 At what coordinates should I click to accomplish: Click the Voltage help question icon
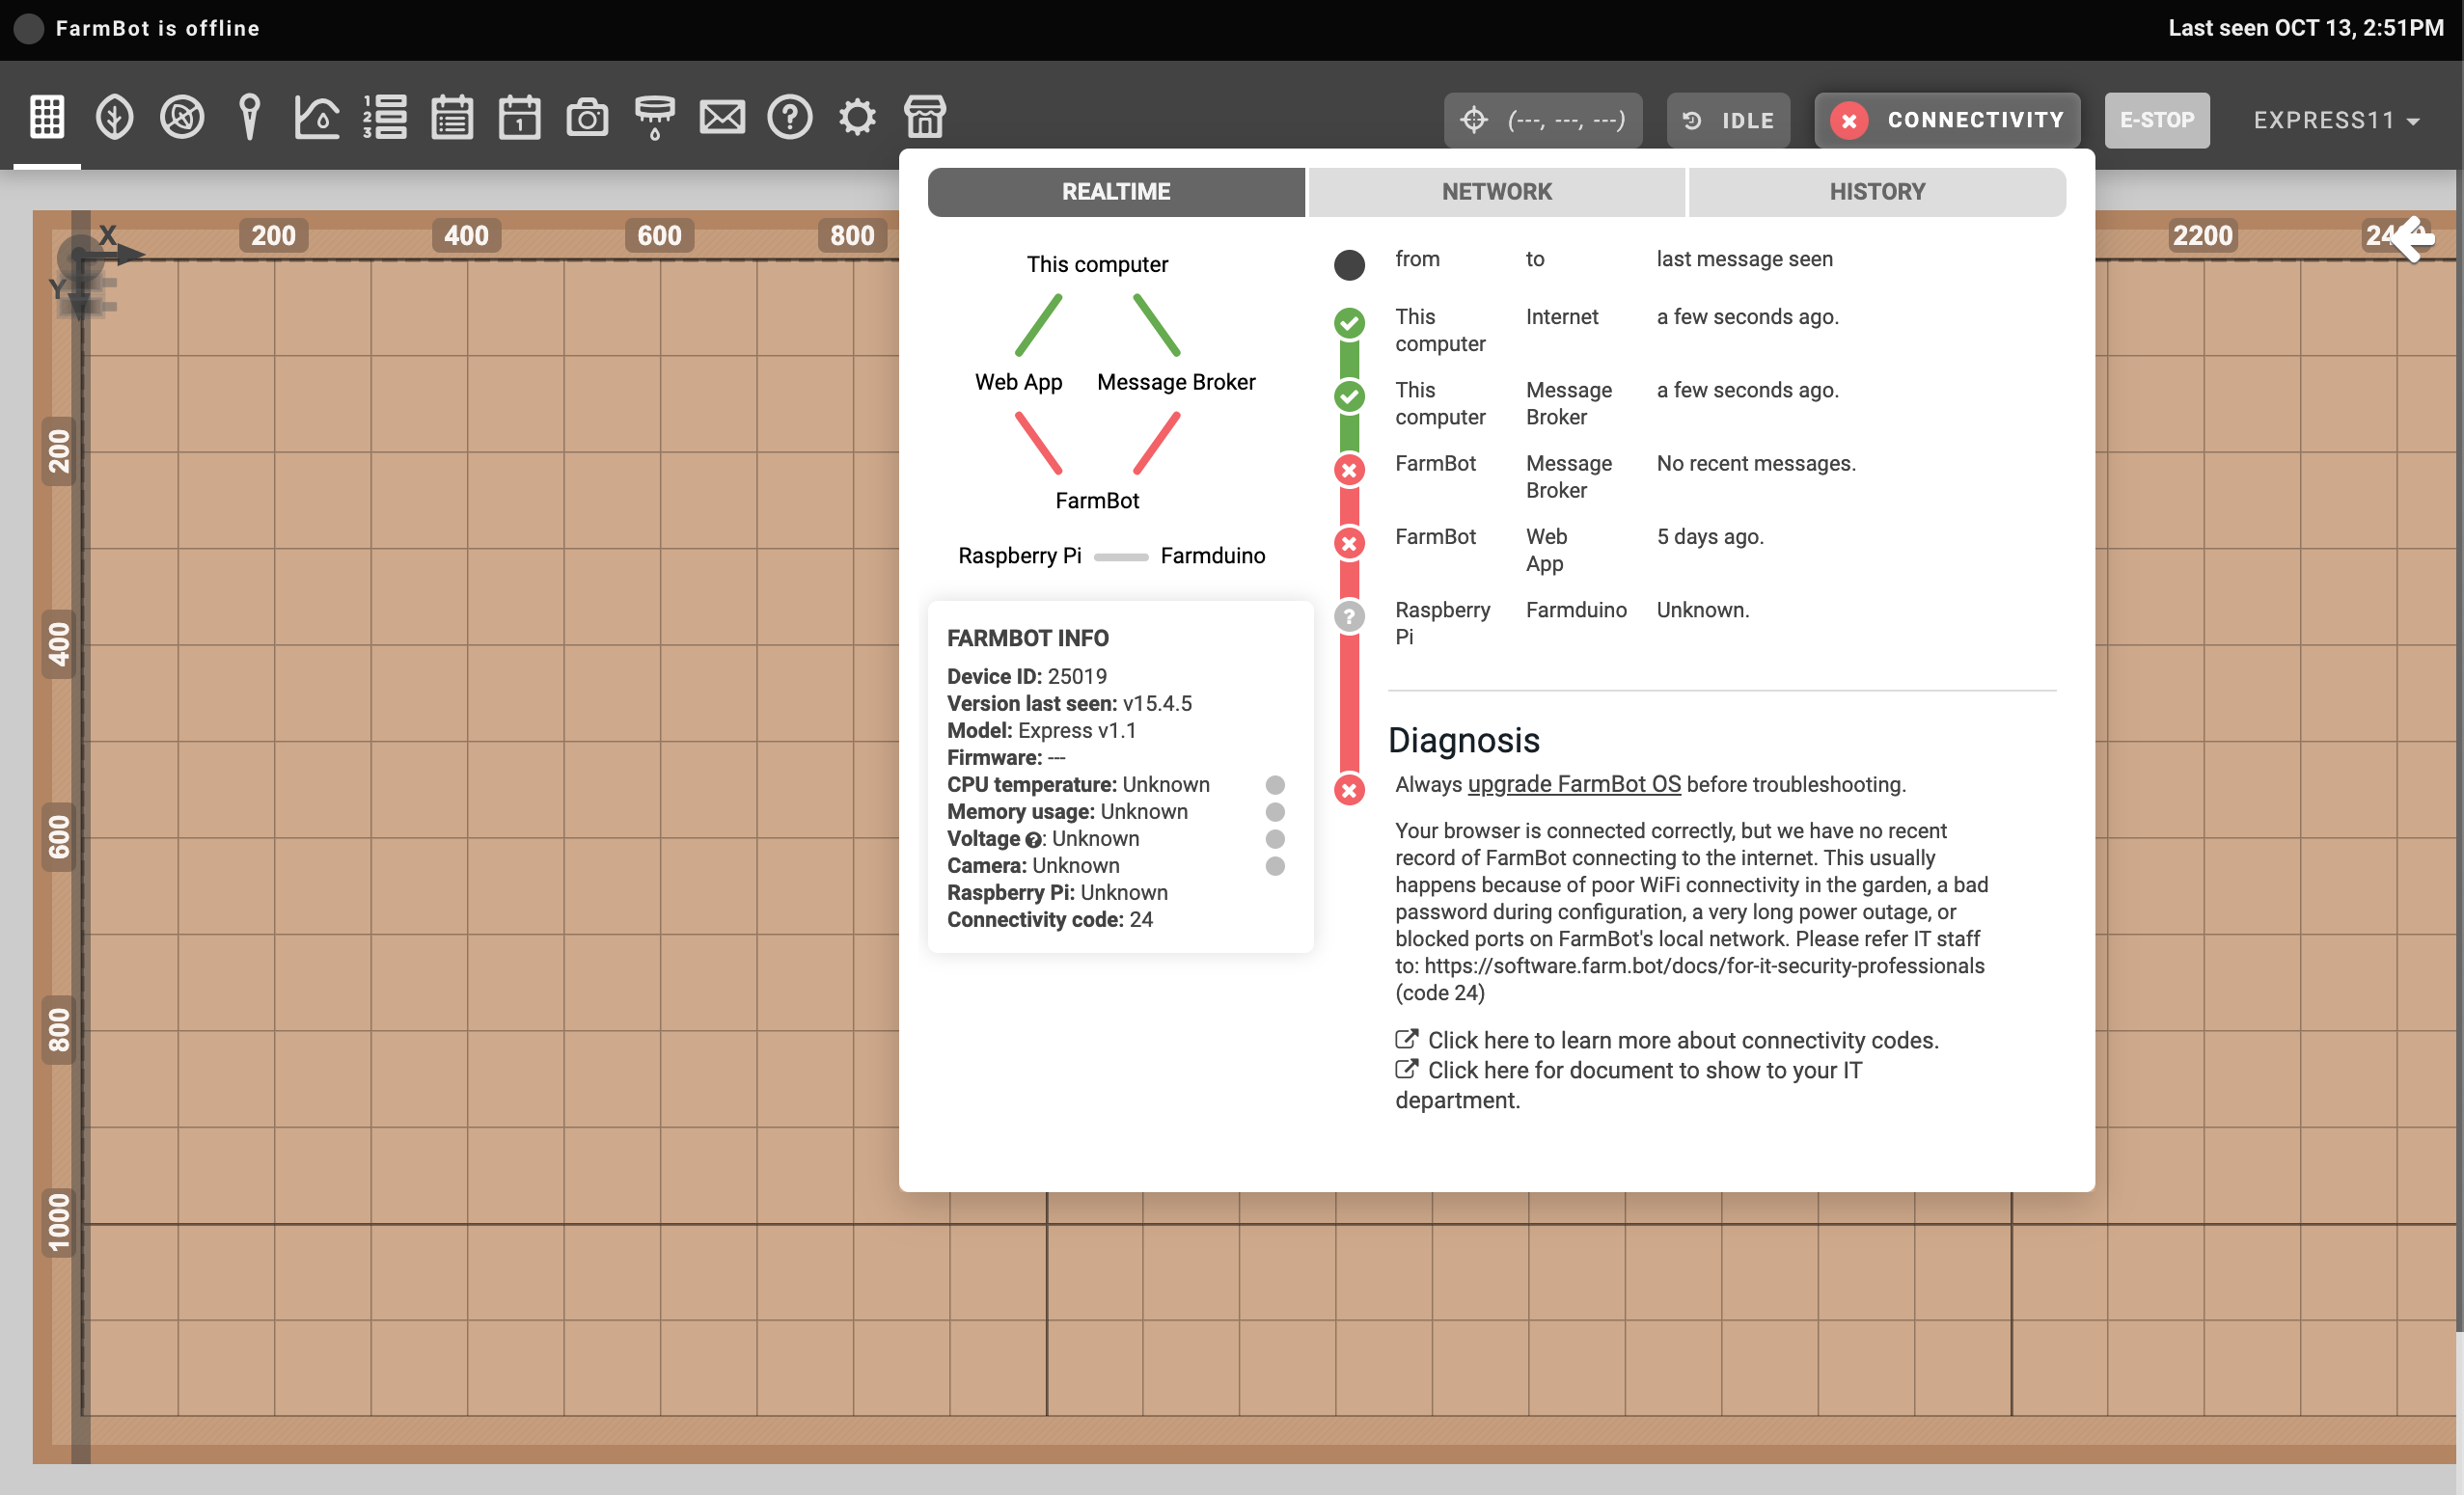1033,840
